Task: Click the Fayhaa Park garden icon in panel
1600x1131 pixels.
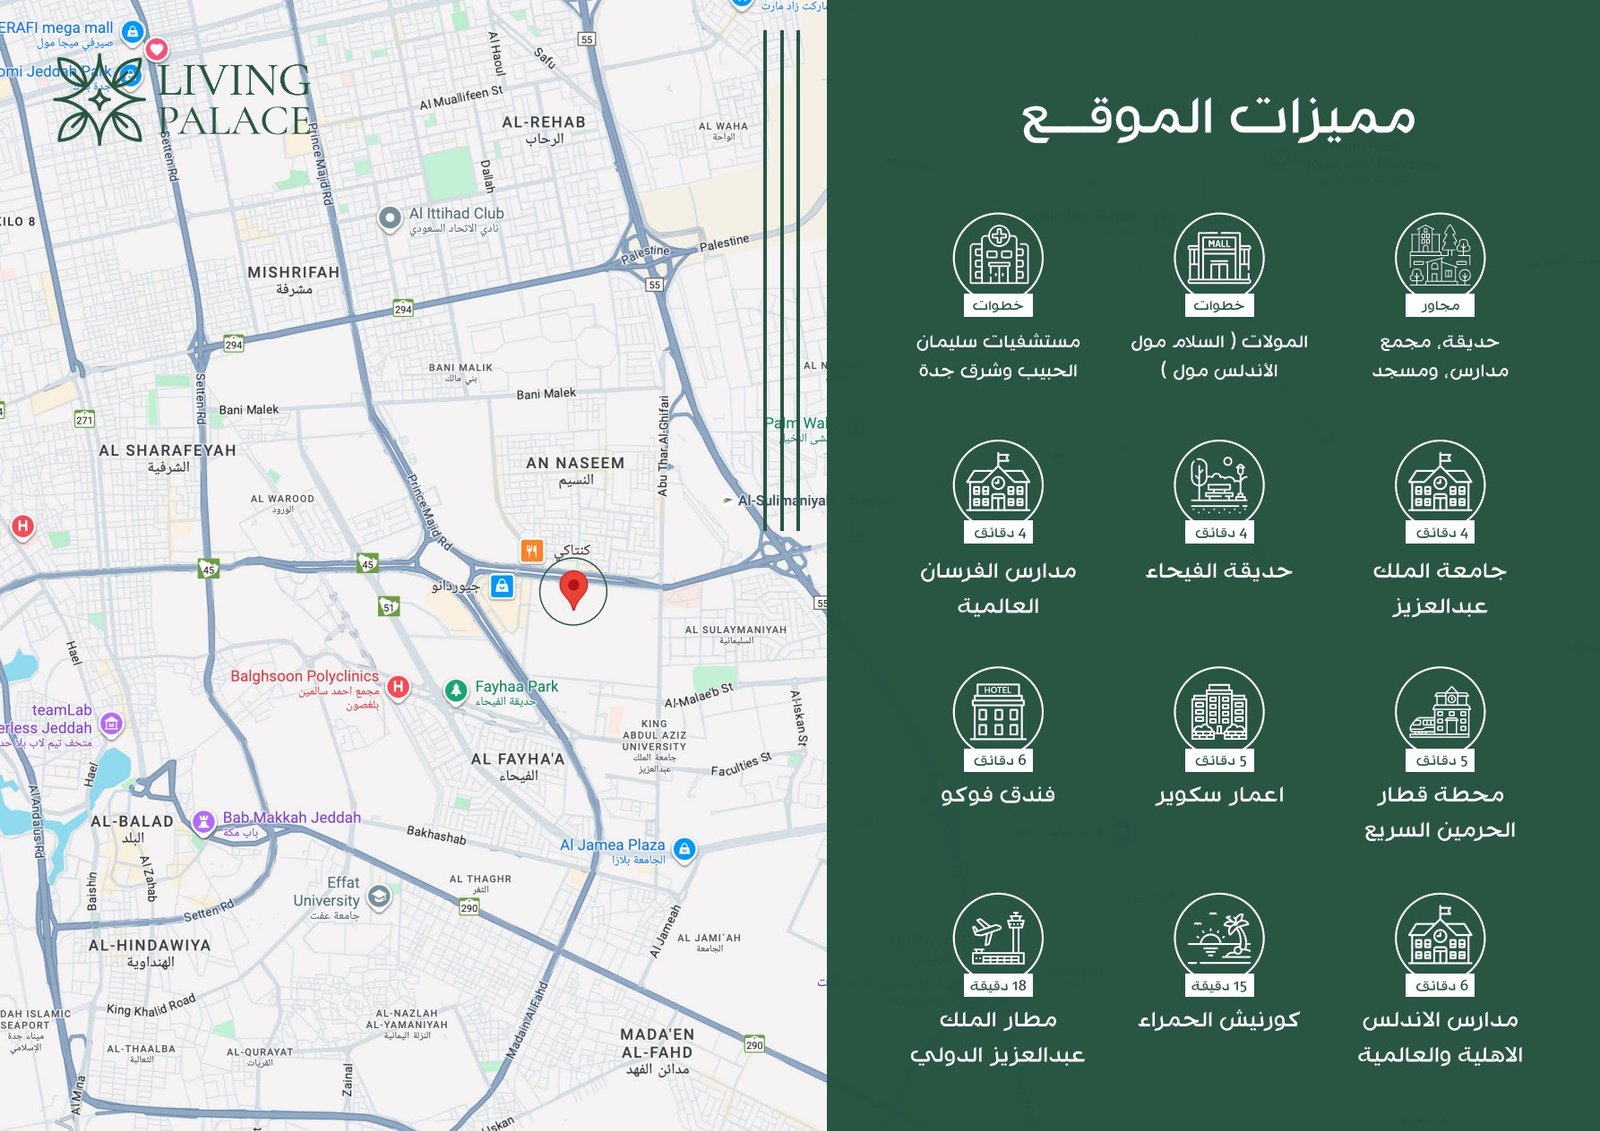Action: (x=1219, y=485)
